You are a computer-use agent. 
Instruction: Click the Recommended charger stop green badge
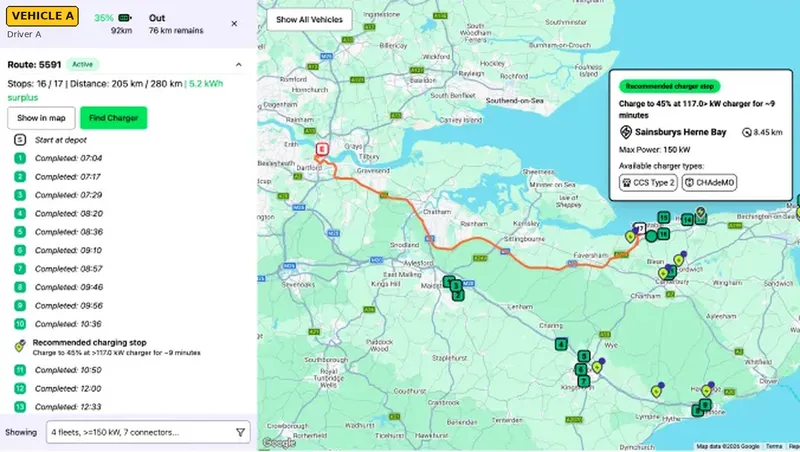[669, 86]
